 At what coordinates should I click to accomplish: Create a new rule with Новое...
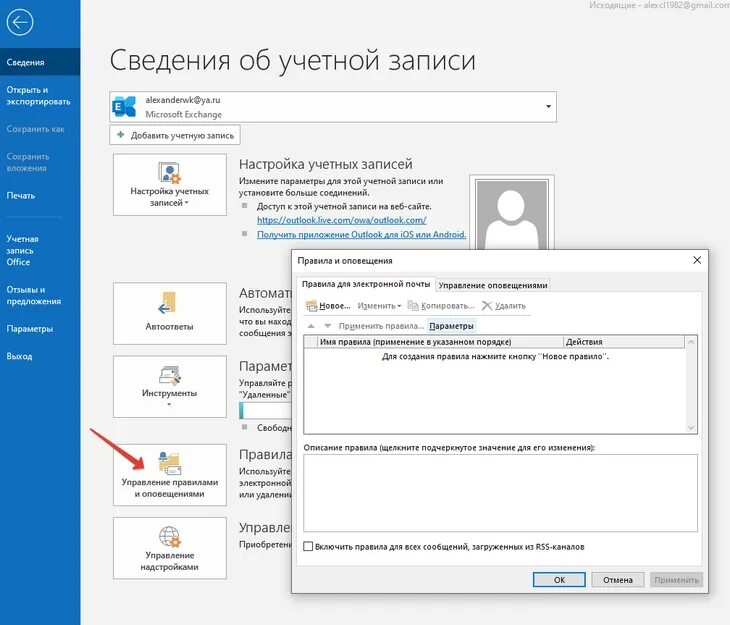point(328,306)
